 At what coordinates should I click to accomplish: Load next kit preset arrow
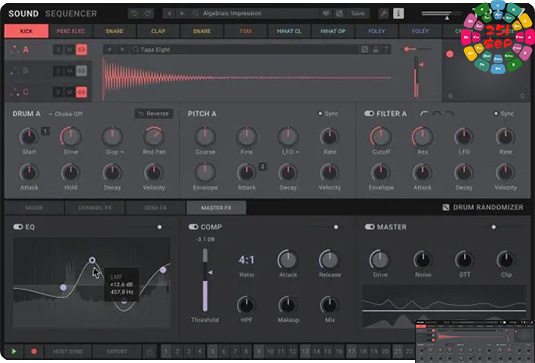point(182,13)
